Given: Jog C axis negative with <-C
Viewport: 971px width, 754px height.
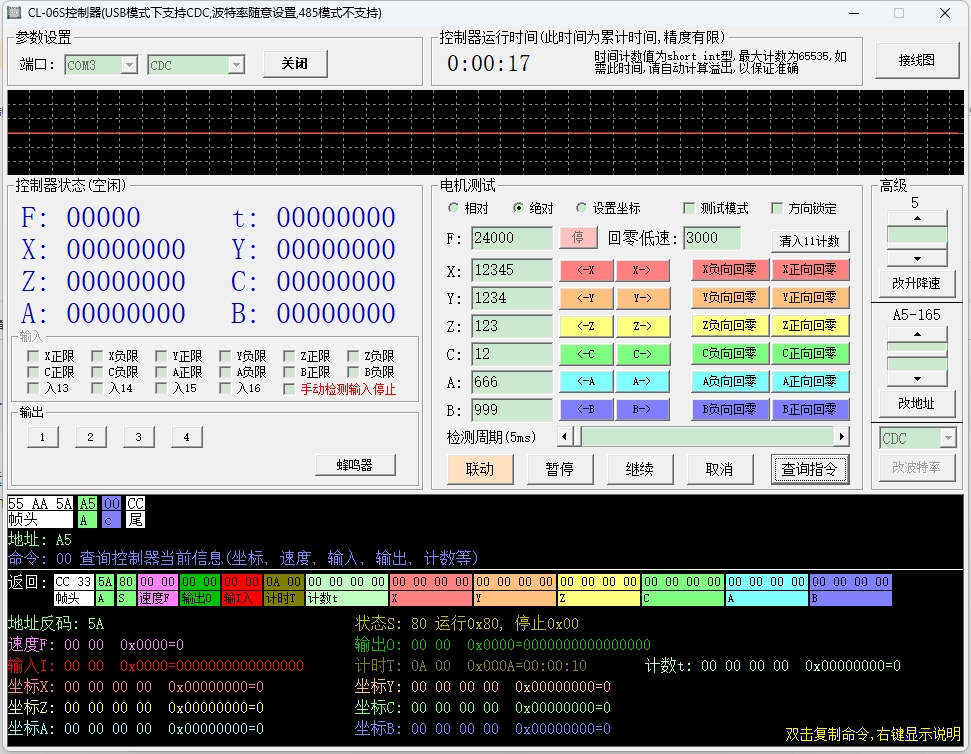Looking at the screenshot, I should (586, 354).
